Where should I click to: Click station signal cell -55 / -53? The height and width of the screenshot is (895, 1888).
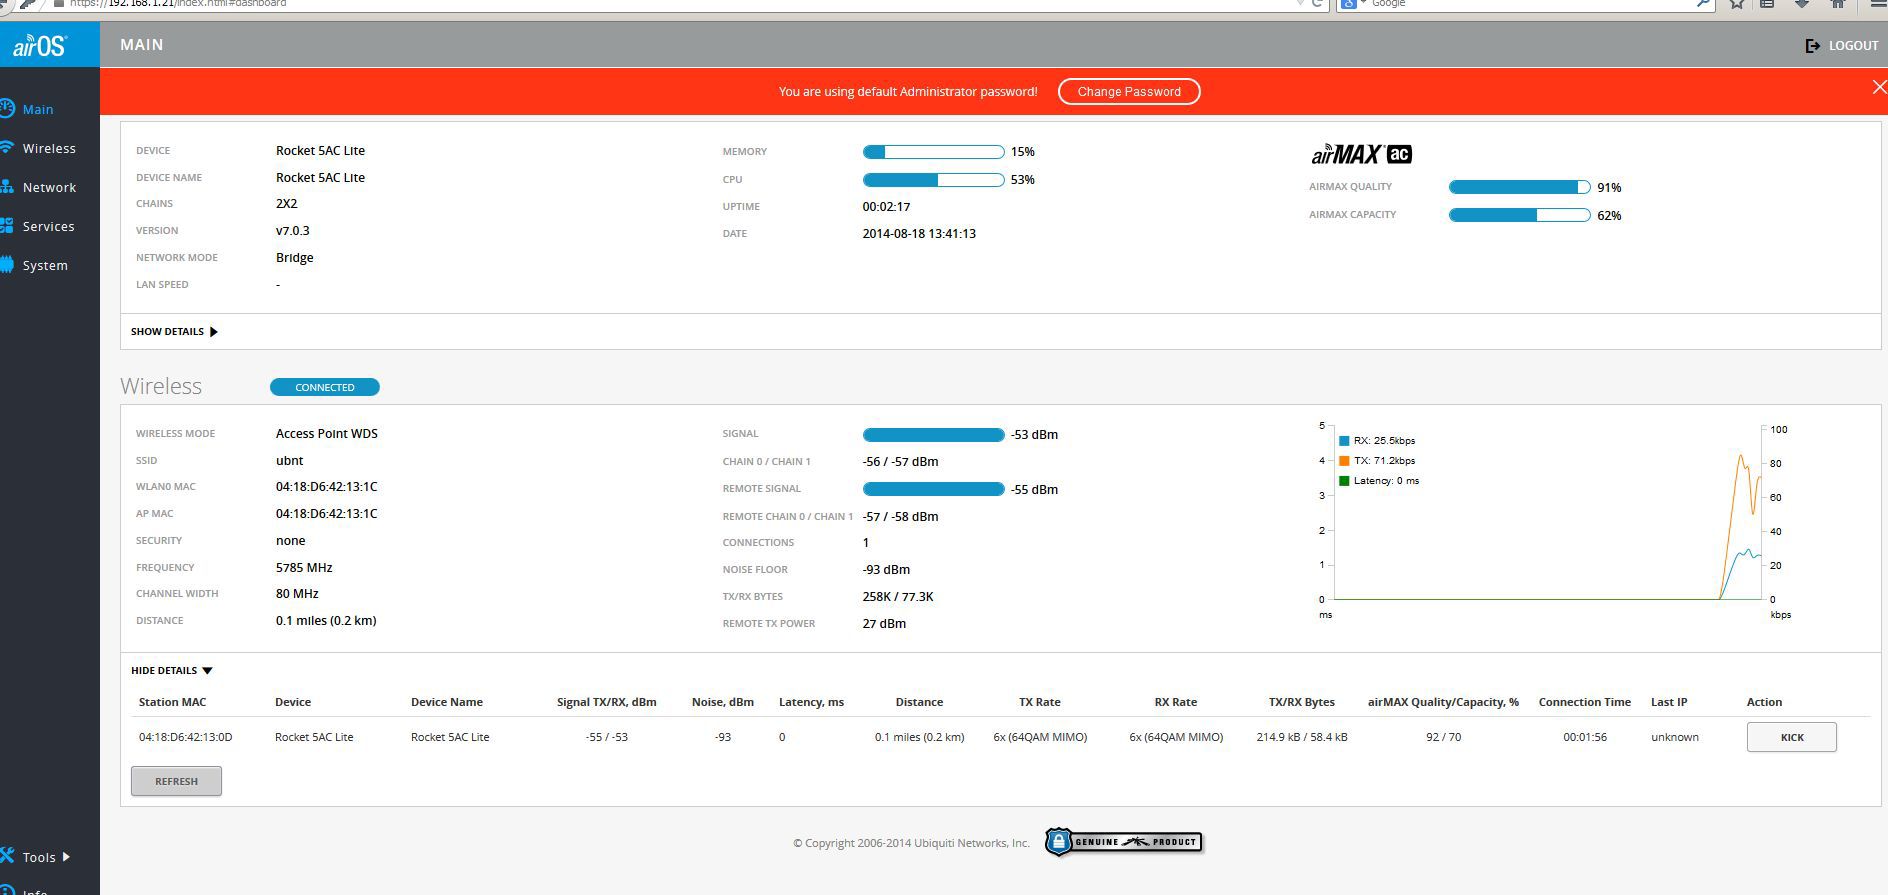(x=607, y=737)
